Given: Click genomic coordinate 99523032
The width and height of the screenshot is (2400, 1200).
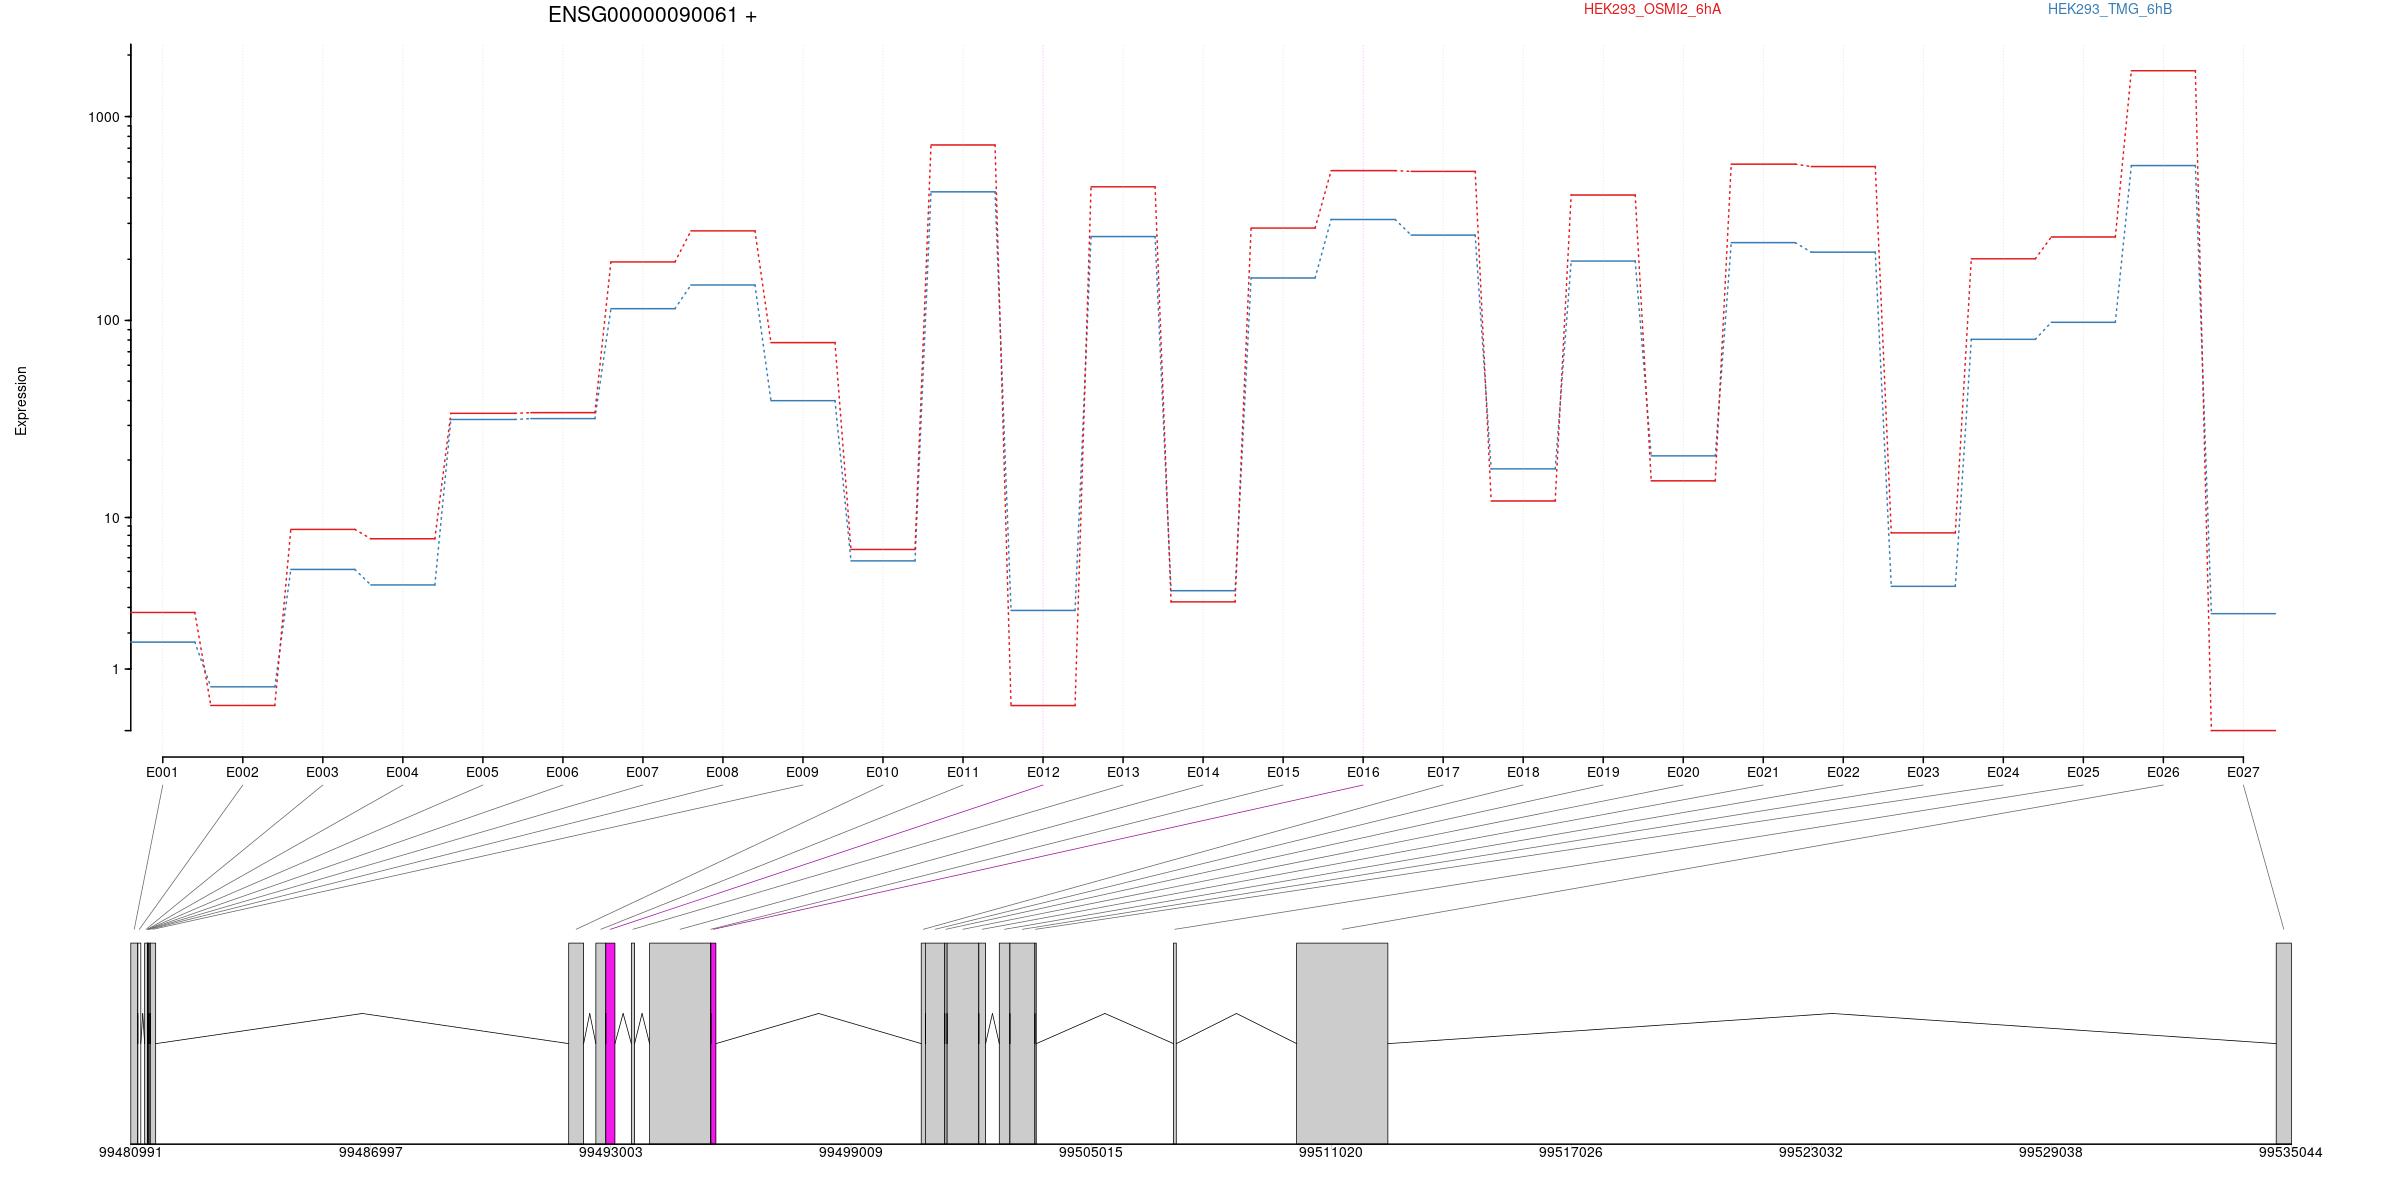Looking at the screenshot, I should (1811, 1152).
